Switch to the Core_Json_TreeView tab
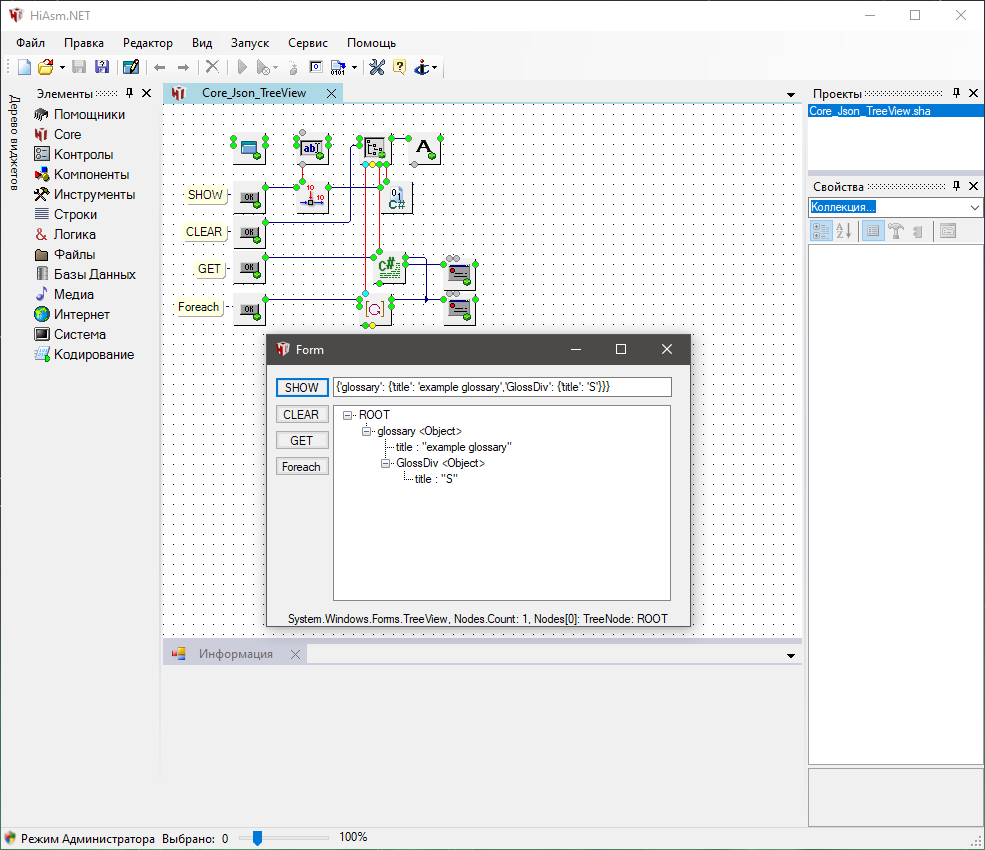The height and width of the screenshot is (850, 985). (x=253, y=93)
